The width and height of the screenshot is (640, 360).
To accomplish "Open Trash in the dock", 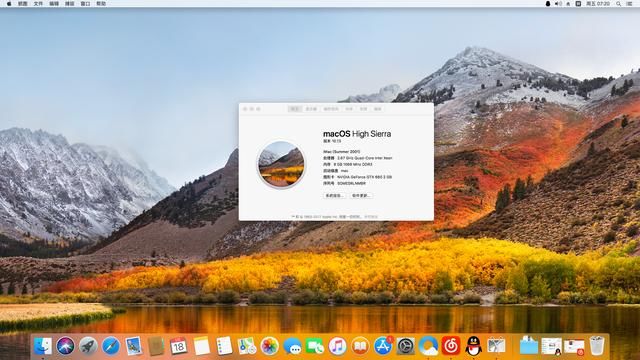I will pyautogui.click(x=597, y=346).
